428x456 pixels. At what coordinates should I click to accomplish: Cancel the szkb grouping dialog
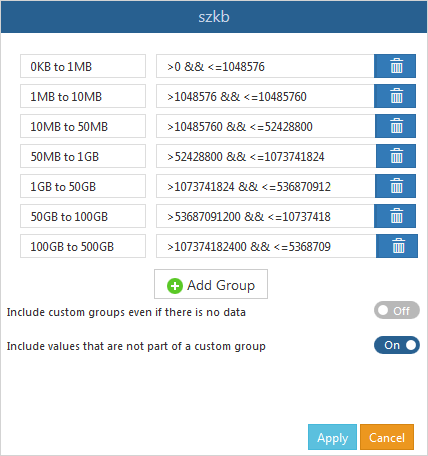(x=387, y=437)
